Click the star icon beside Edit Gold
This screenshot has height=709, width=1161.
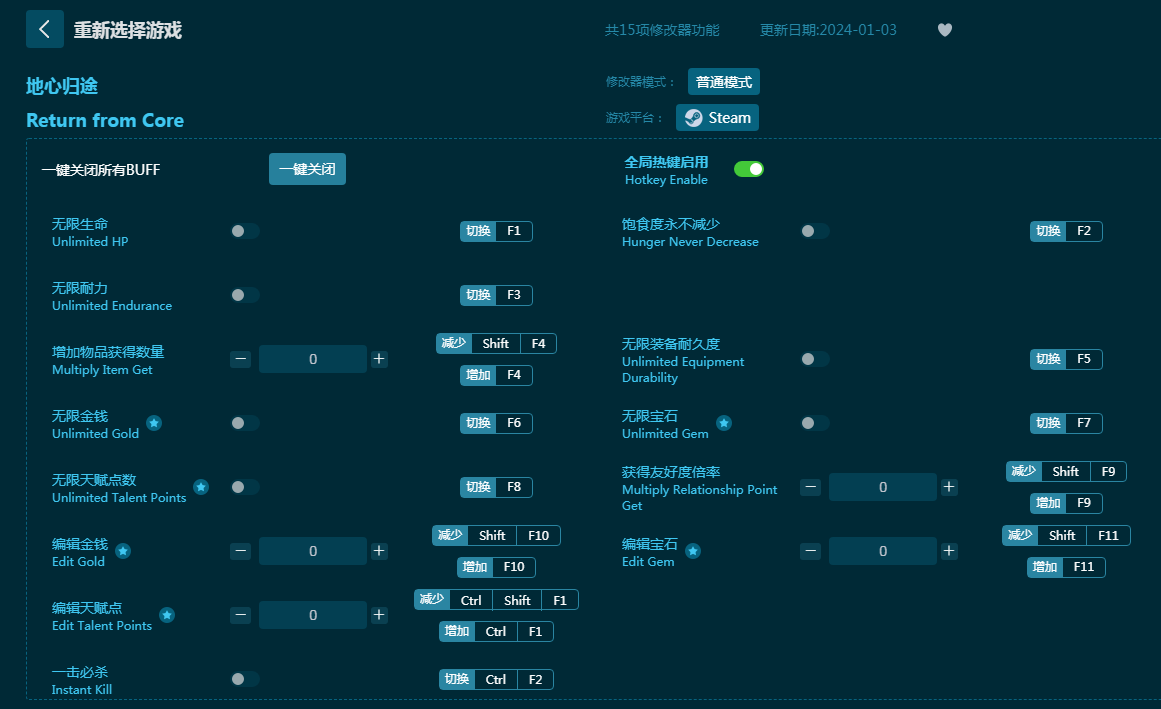tap(123, 551)
